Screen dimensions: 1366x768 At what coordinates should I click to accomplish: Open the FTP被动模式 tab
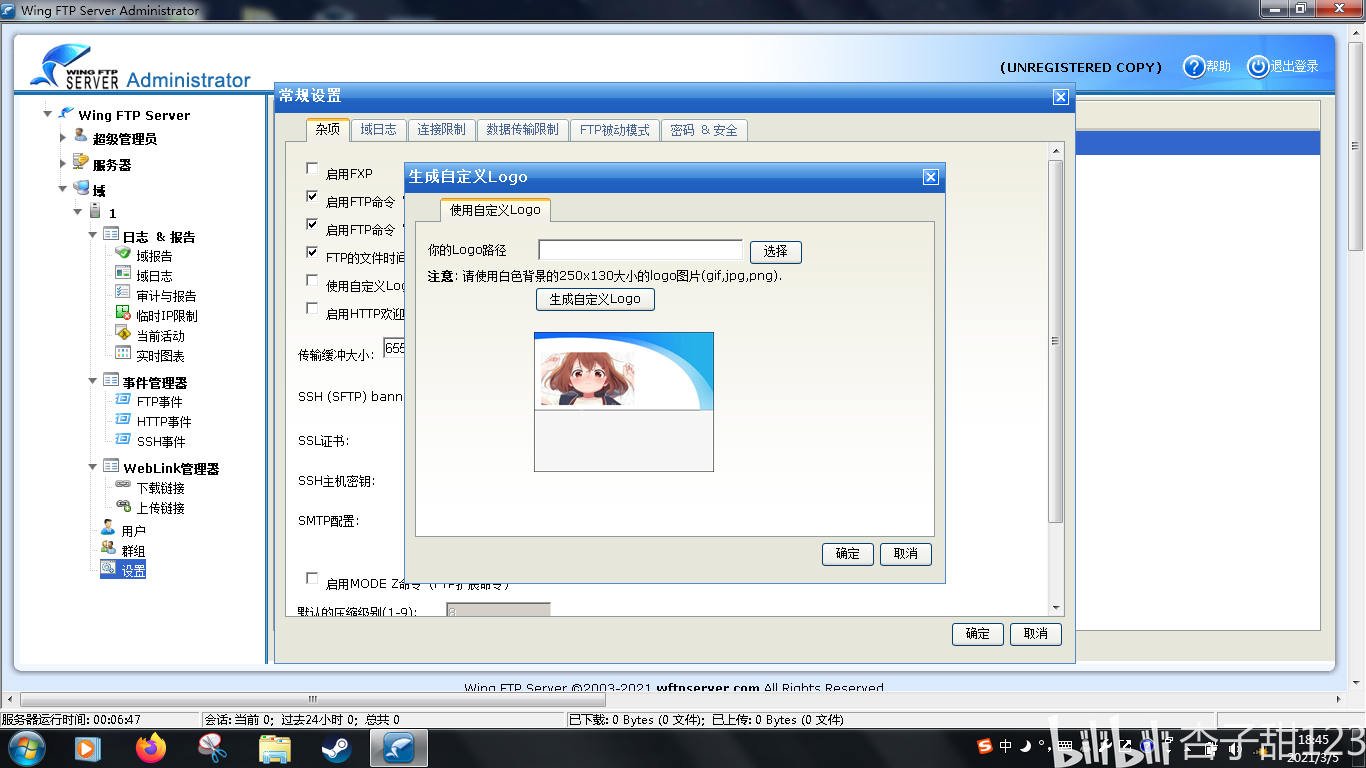coord(615,130)
